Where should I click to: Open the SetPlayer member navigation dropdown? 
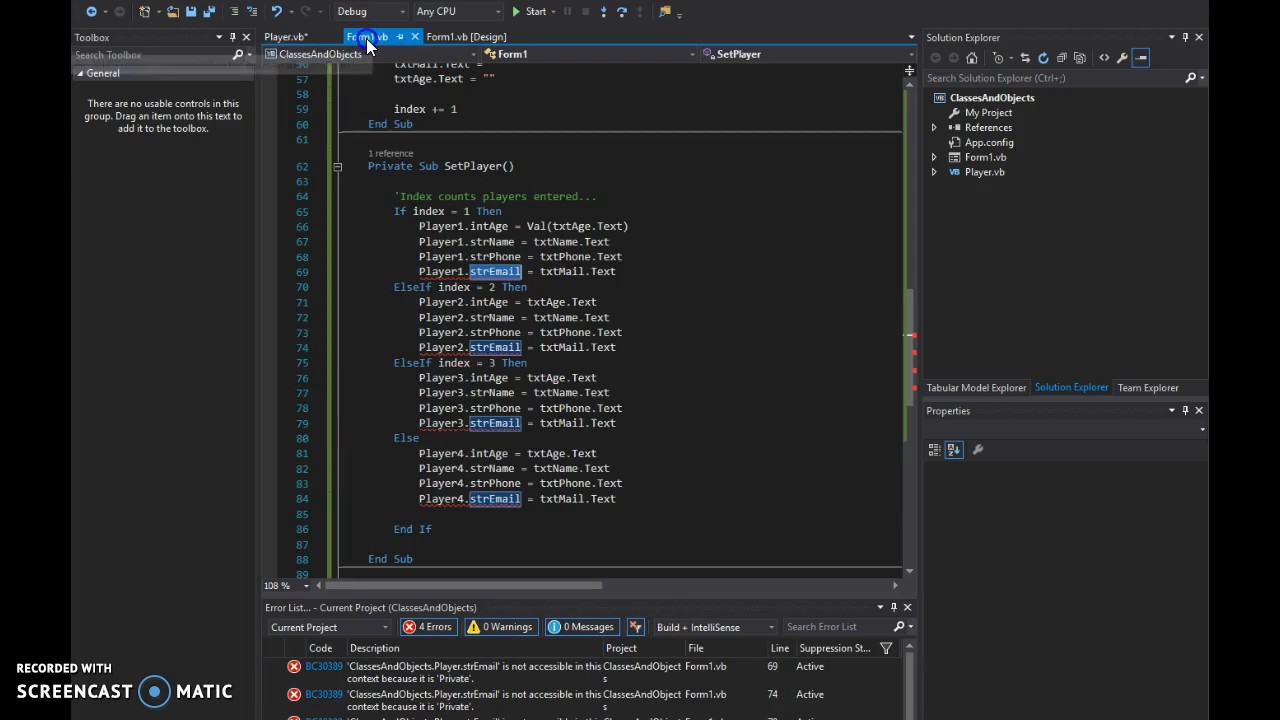tap(807, 54)
